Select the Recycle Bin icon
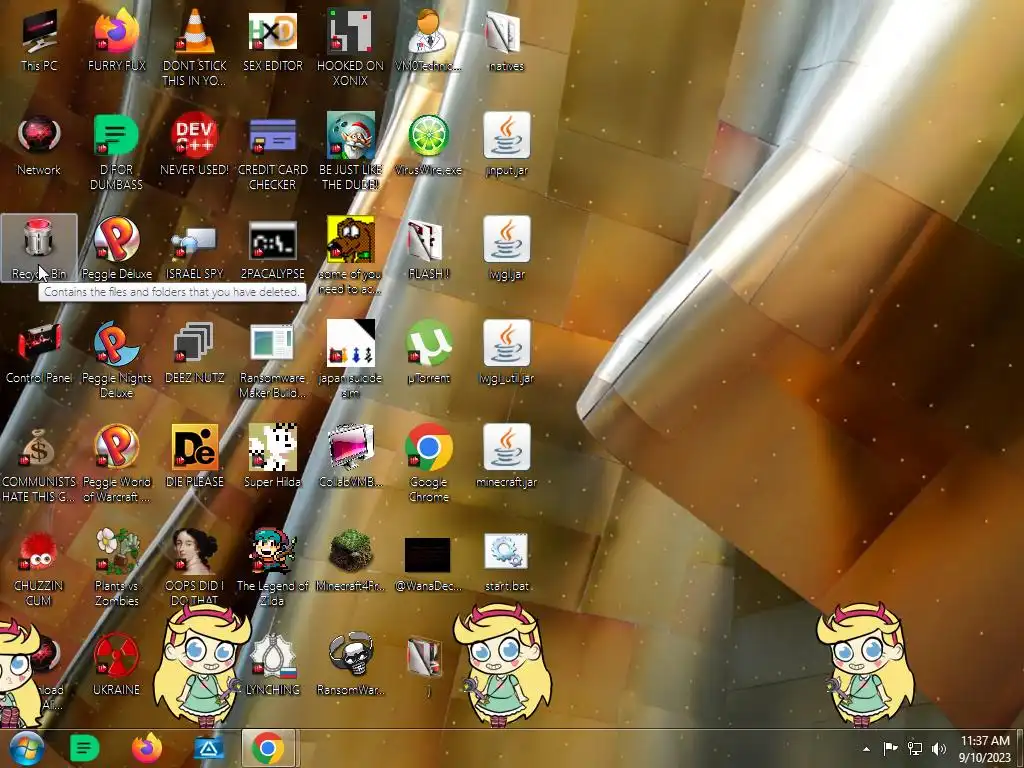The width and height of the screenshot is (1024, 768). [x=39, y=248]
